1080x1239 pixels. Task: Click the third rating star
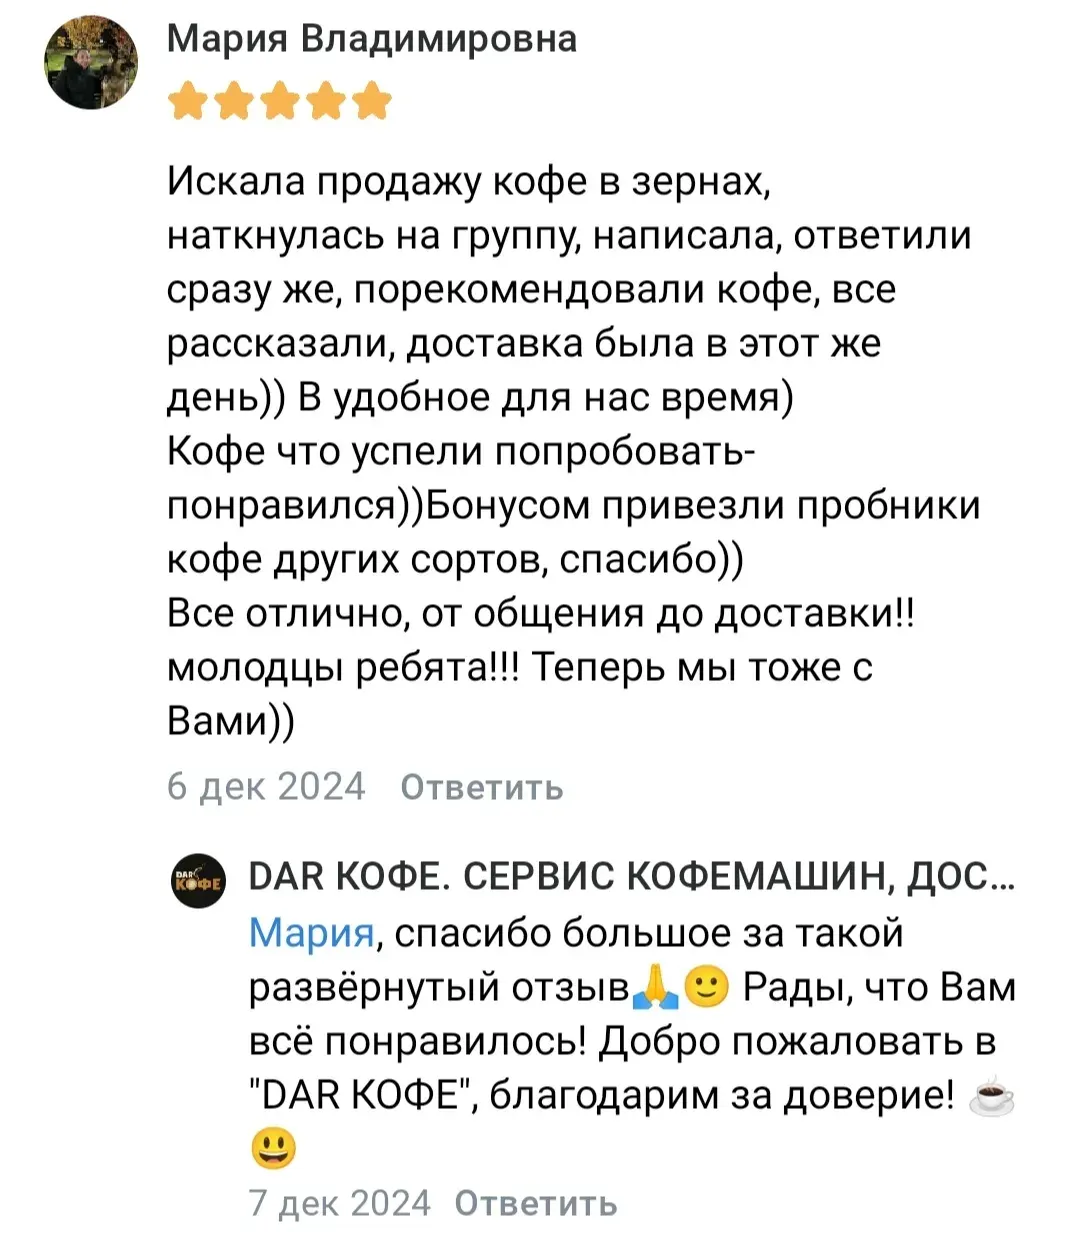pyautogui.click(x=280, y=101)
